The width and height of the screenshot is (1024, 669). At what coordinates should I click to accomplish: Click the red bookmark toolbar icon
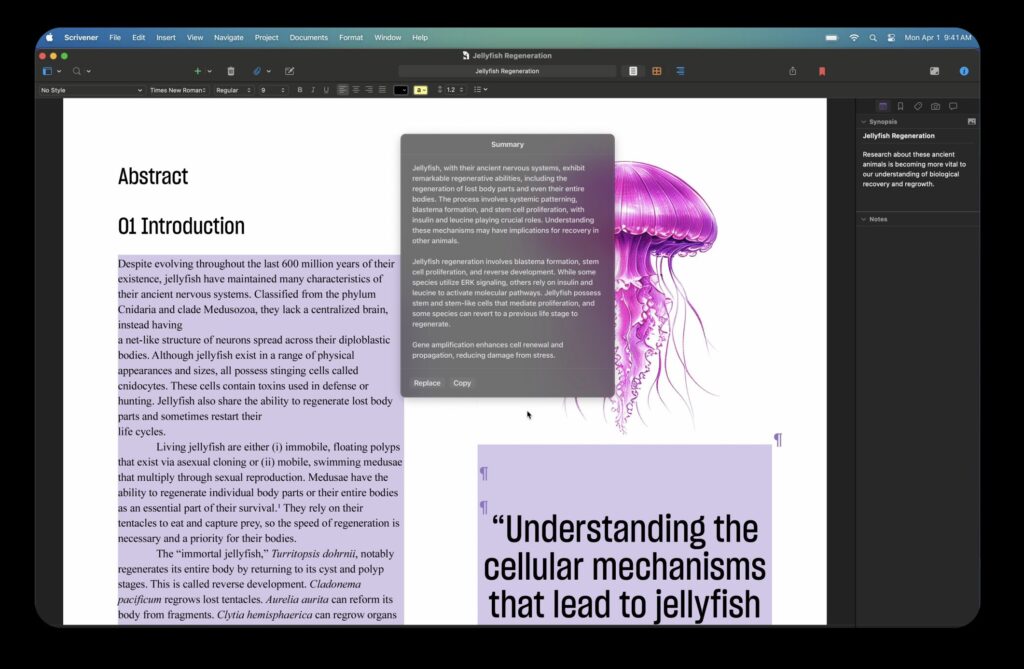point(822,71)
